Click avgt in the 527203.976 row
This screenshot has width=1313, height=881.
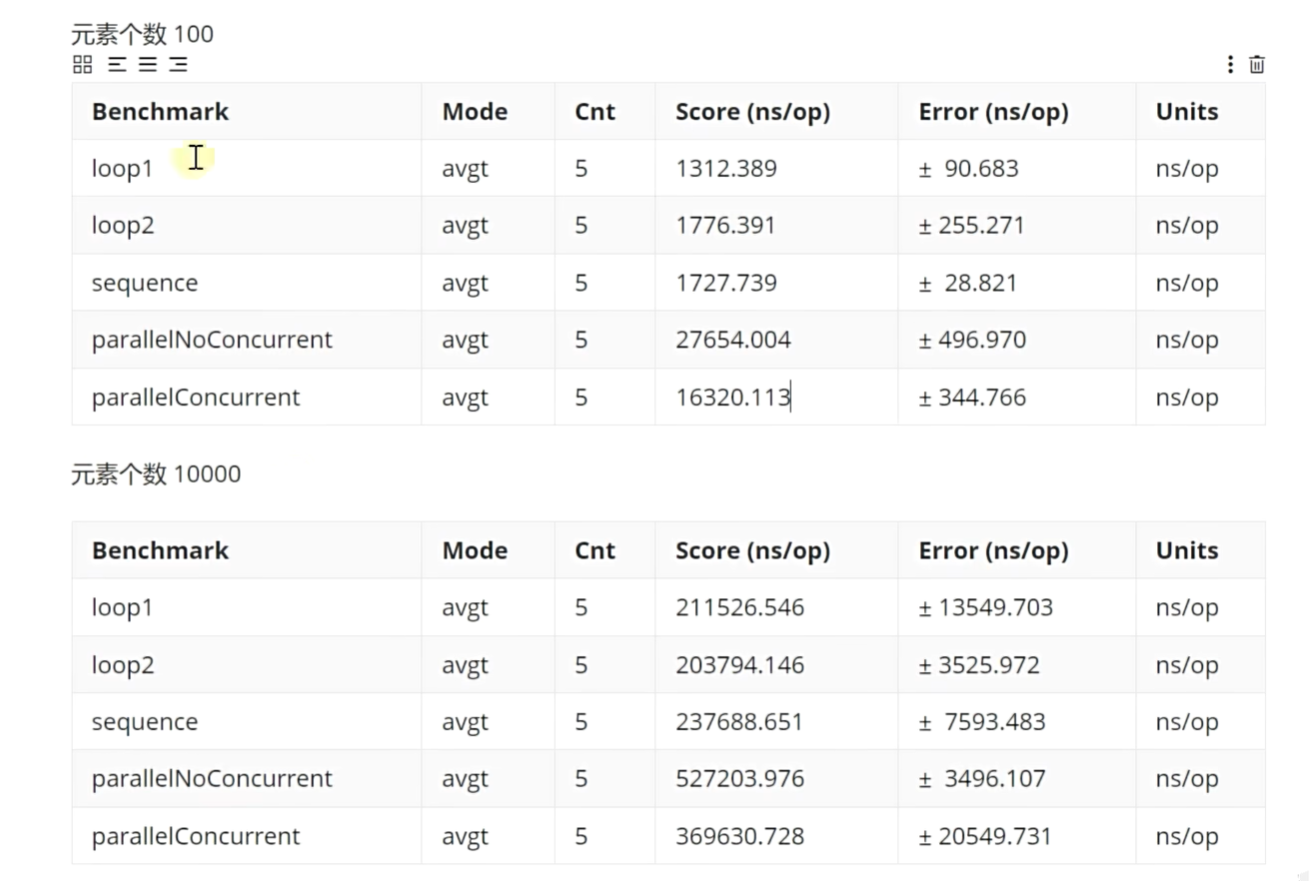pos(465,780)
